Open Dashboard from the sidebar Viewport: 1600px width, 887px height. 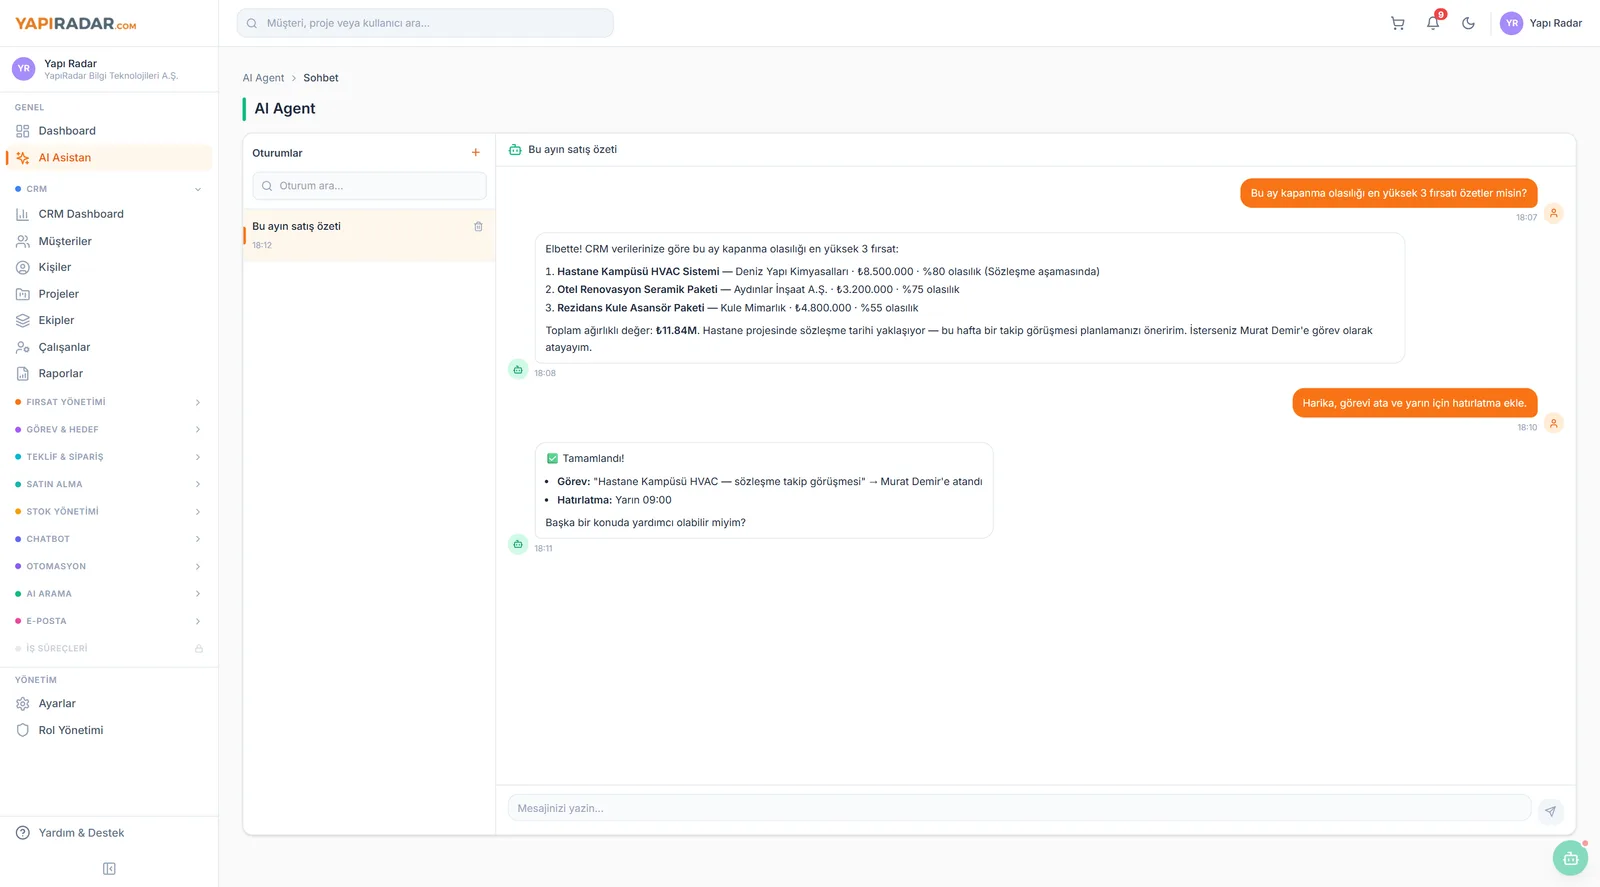(109, 131)
